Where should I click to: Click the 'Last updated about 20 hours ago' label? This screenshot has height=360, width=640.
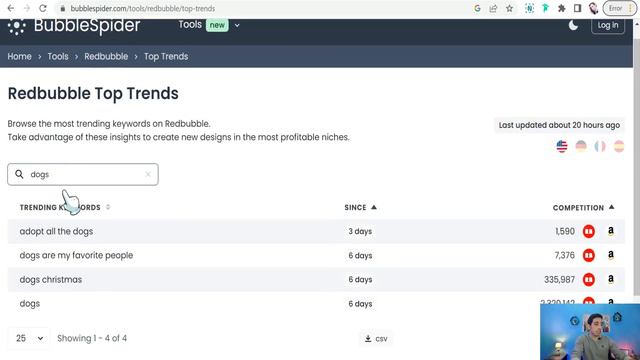[559, 125]
